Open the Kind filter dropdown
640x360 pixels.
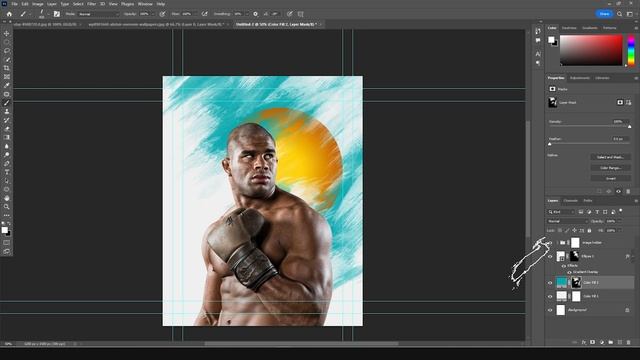tap(562, 212)
